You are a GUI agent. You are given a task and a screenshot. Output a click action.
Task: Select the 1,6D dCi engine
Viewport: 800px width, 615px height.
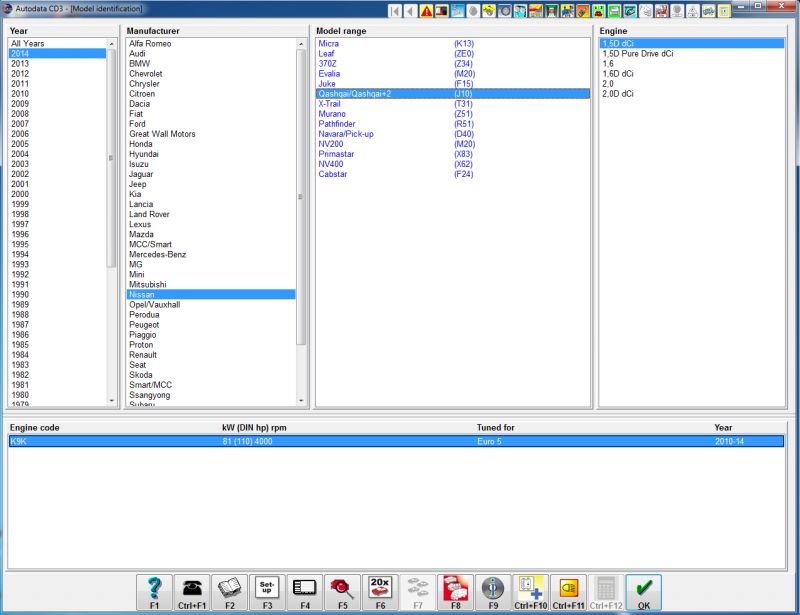point(692,73)
